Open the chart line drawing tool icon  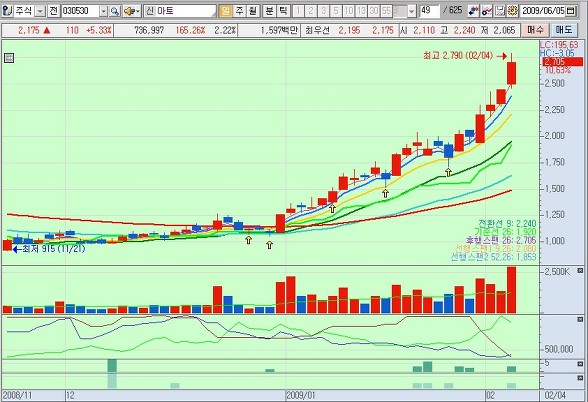click(487, 11)
